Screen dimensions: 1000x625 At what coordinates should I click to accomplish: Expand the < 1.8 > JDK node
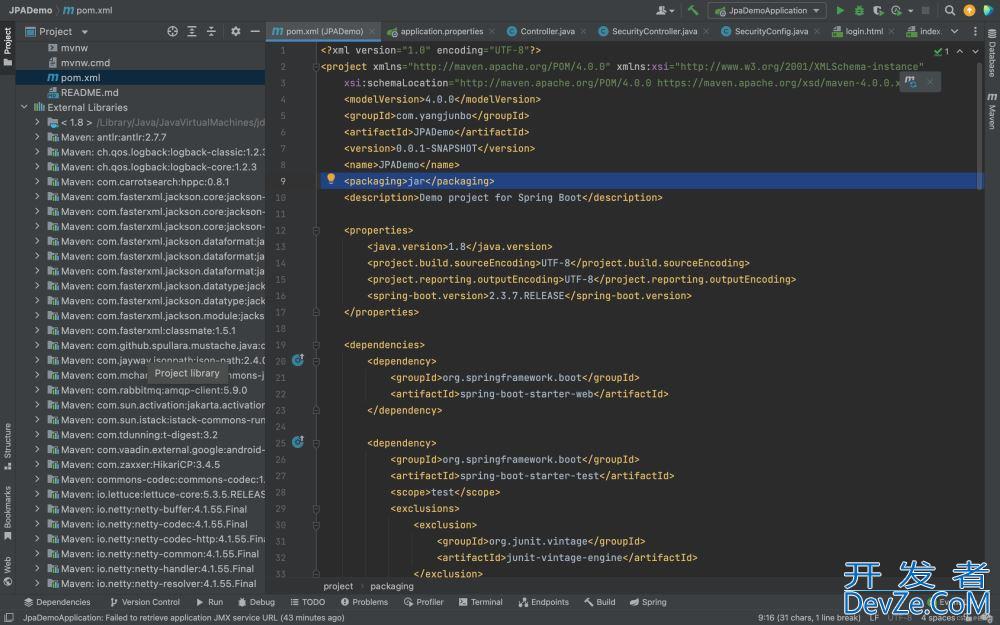(x=37, y=122)
